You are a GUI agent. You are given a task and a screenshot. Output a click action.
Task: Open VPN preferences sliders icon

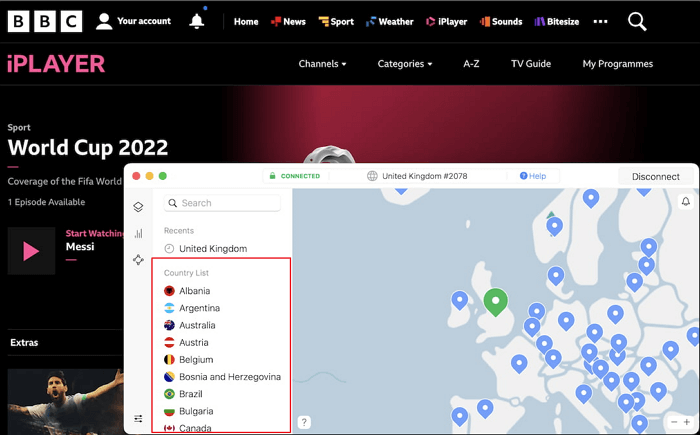click(138, 418)
